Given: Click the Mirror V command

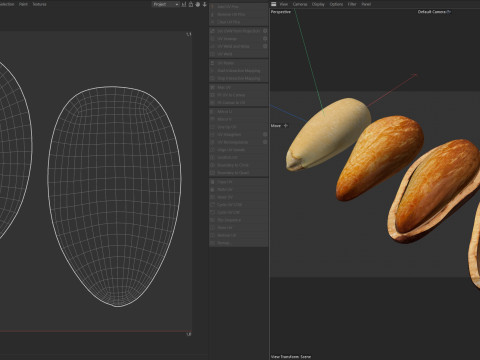Looking at the screenshot, I should tap(239, 119).
